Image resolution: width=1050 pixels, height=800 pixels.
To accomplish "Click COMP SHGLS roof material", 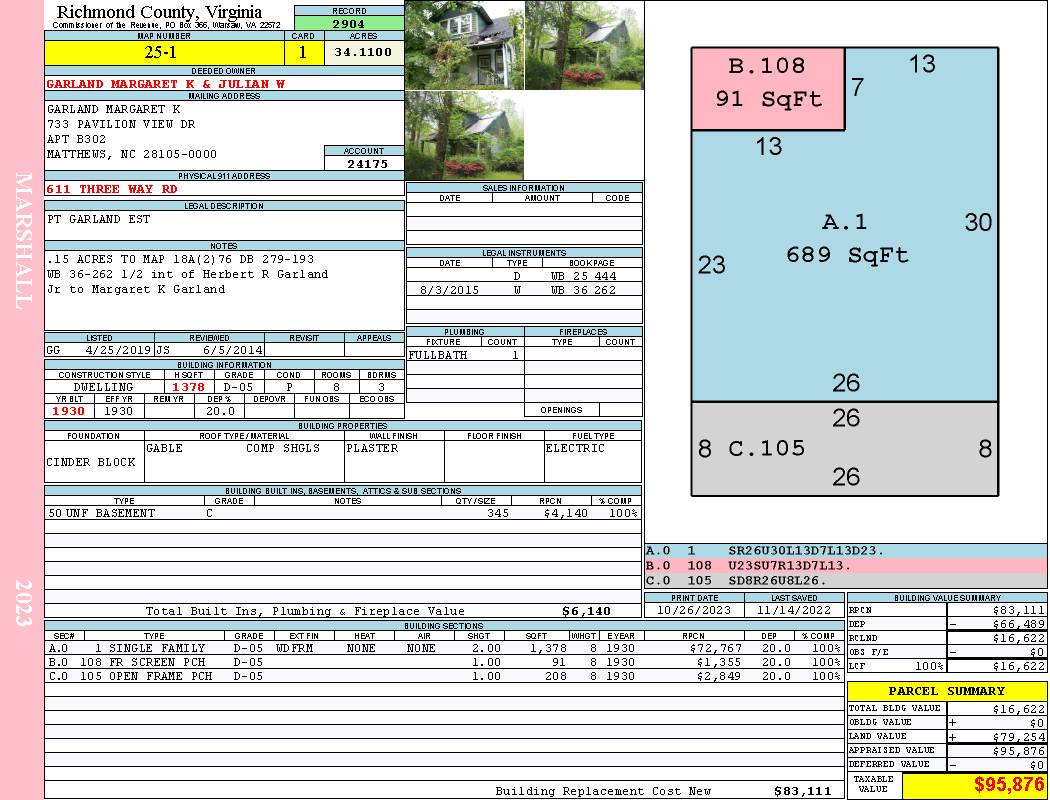I will pos(283,448).
